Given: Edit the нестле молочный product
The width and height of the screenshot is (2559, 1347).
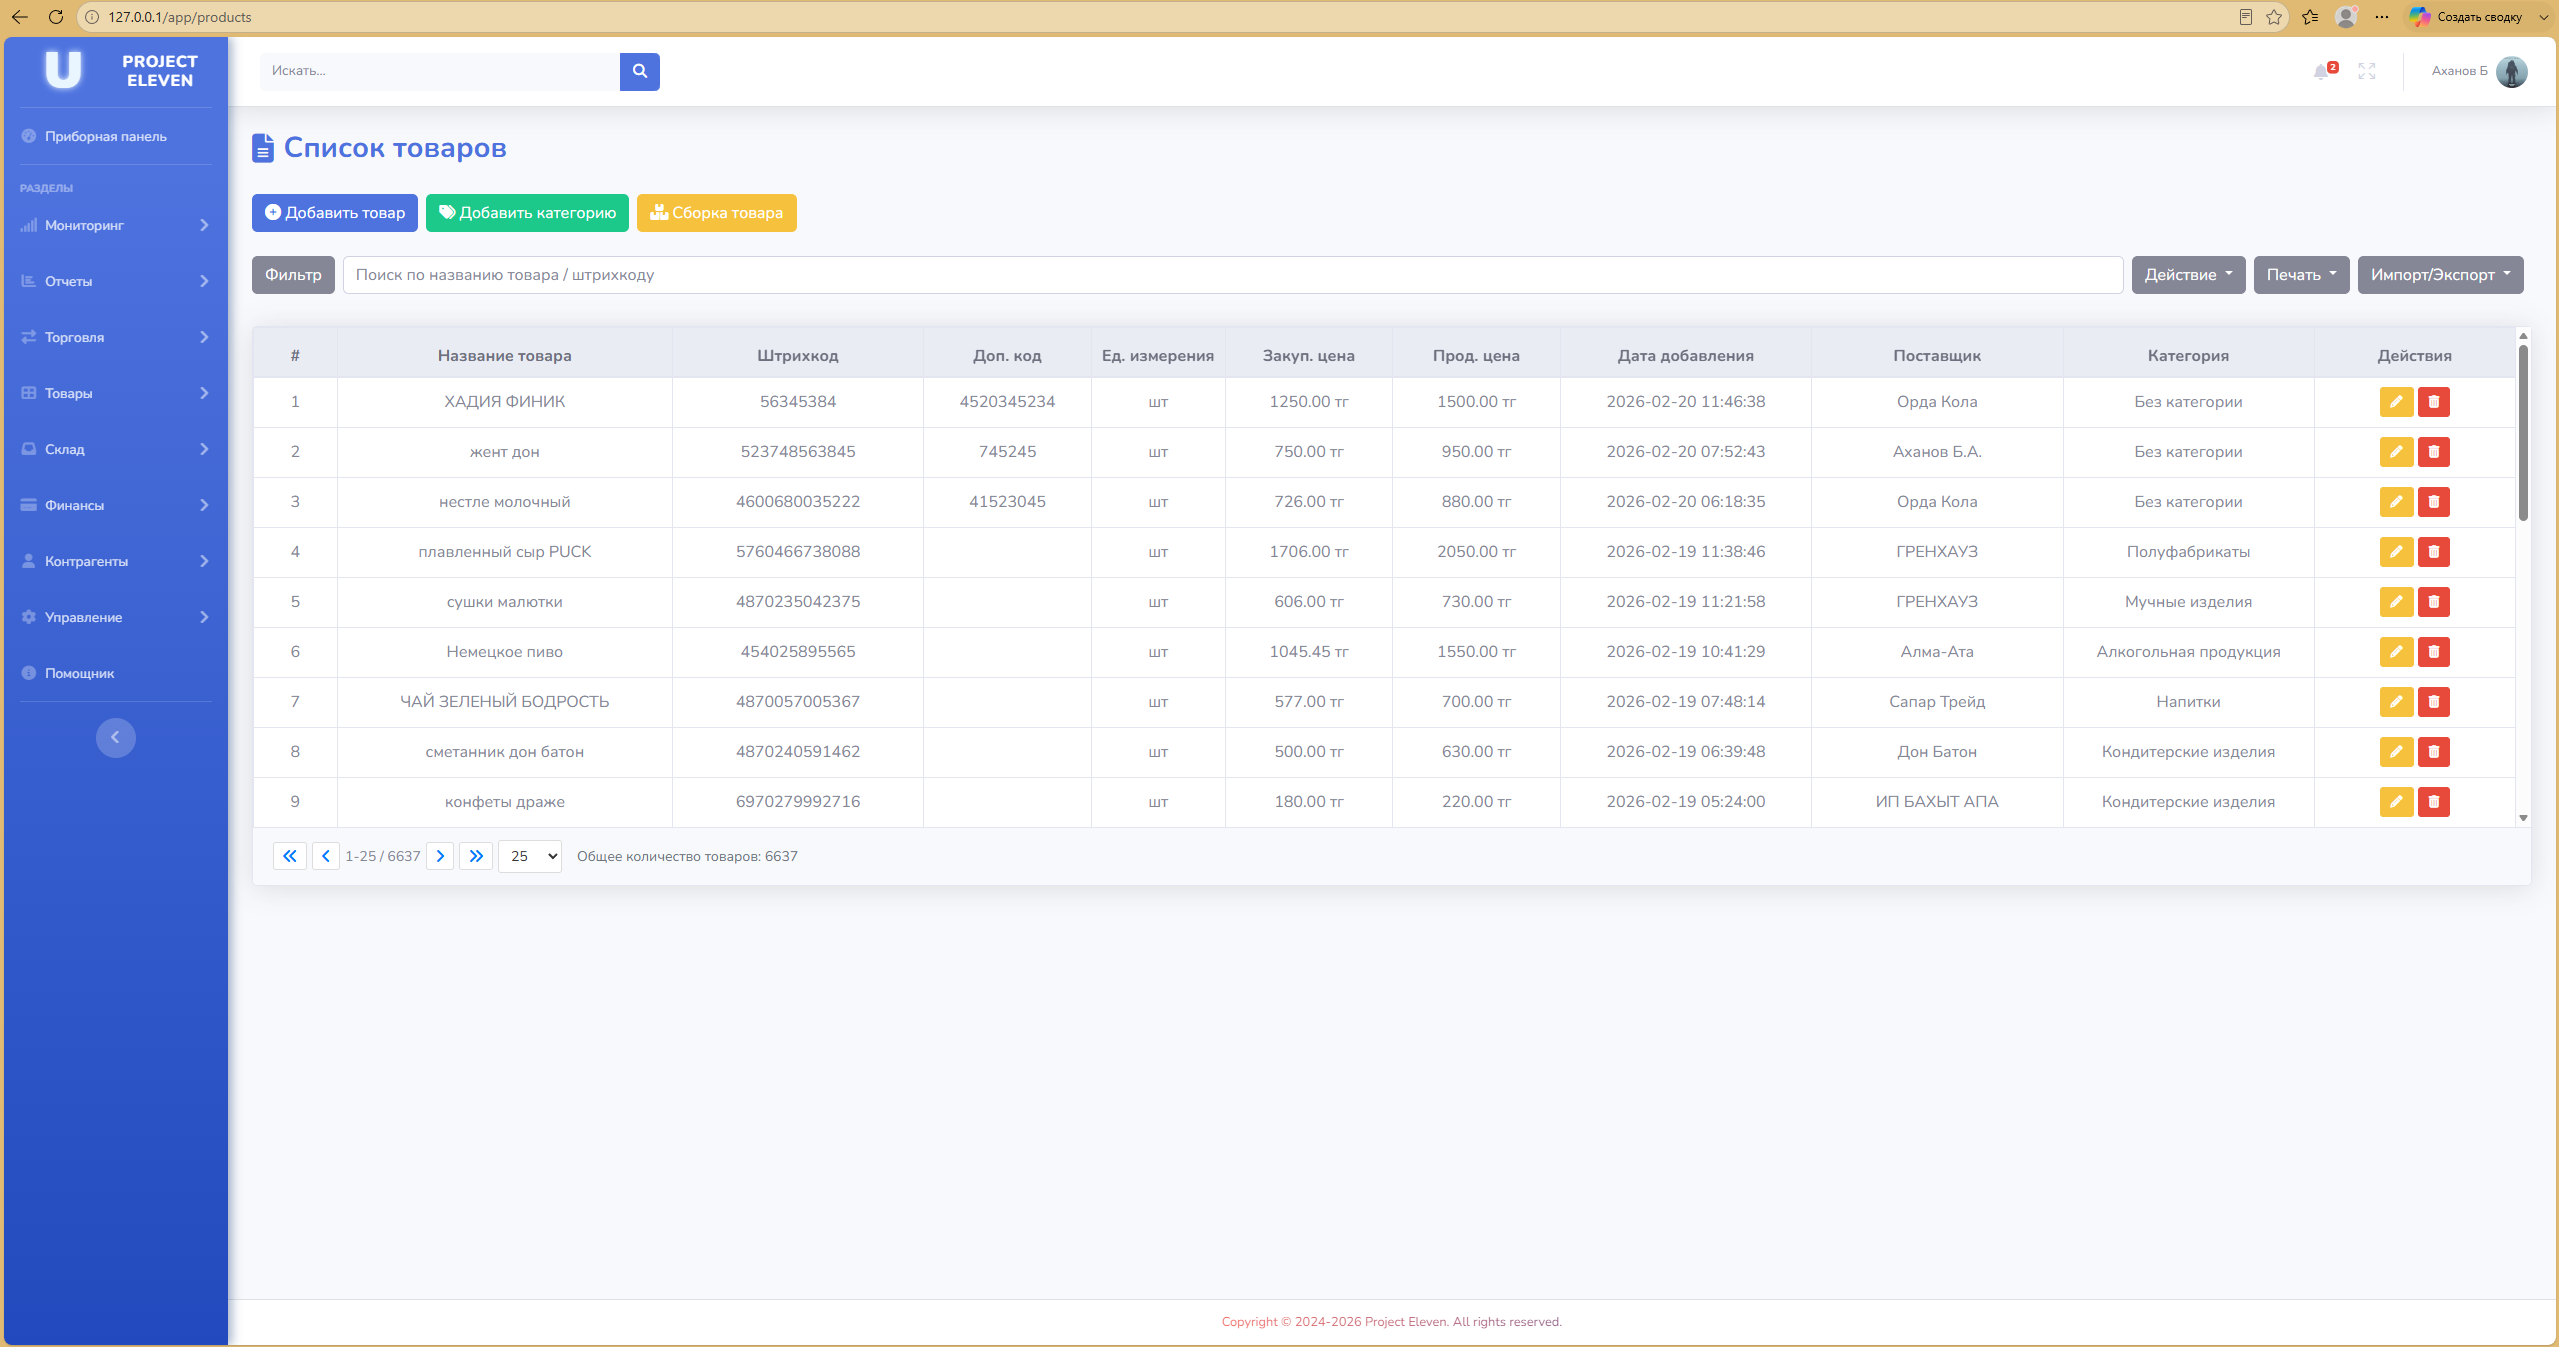Looking at the screenshot, I should [x=2396, y=502].
